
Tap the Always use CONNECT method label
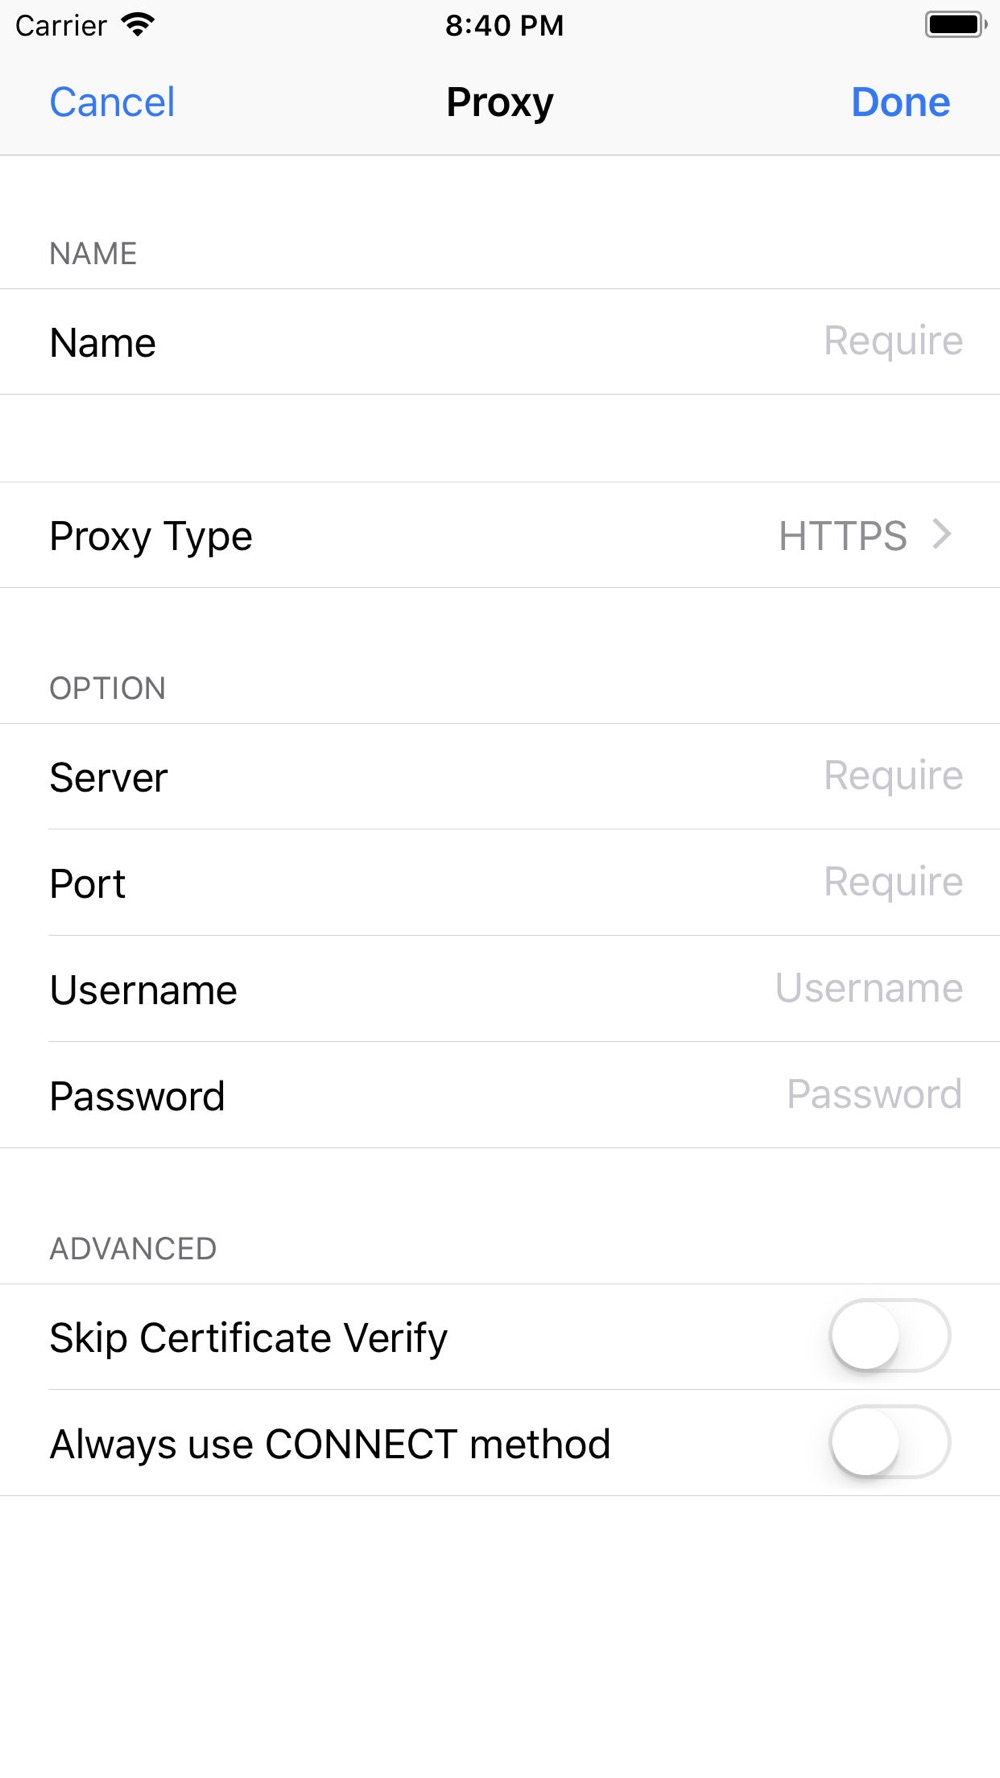330,1444
